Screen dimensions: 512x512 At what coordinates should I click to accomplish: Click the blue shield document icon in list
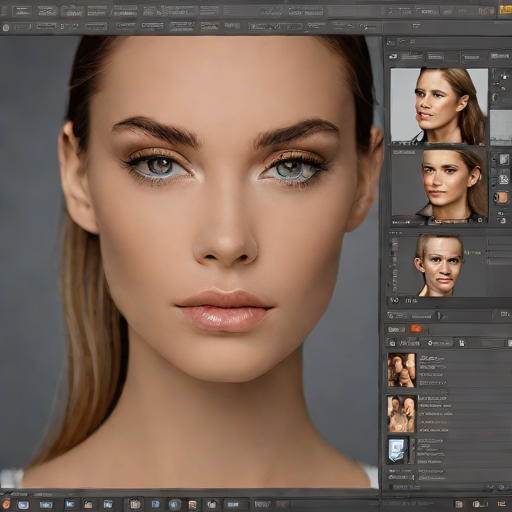(x=397, y=450)
